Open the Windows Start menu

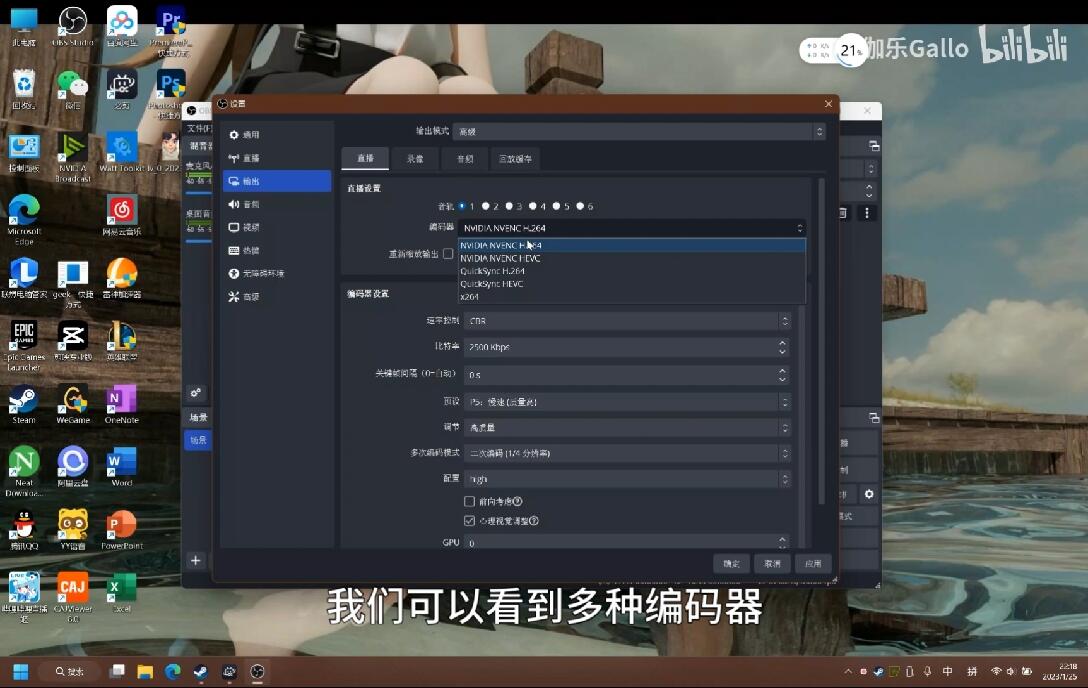pyautogui.click(x=21, y=671)
